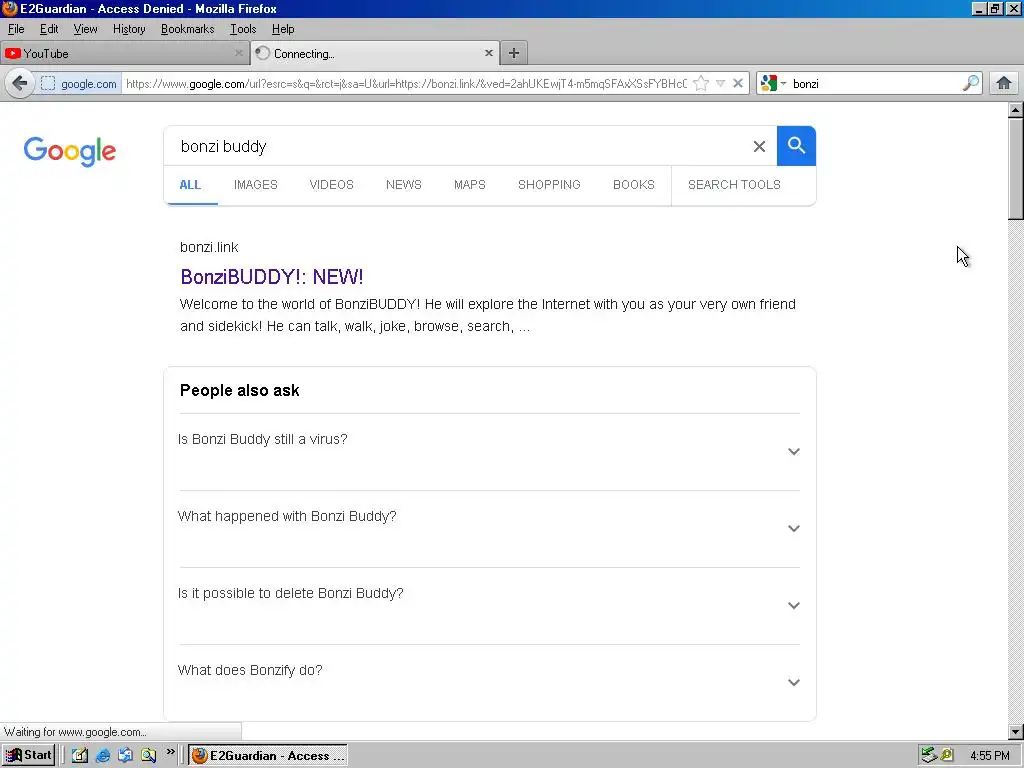The image size is (1024, 768).
Task: Switch to MAPS results
Action: point(470,185)
